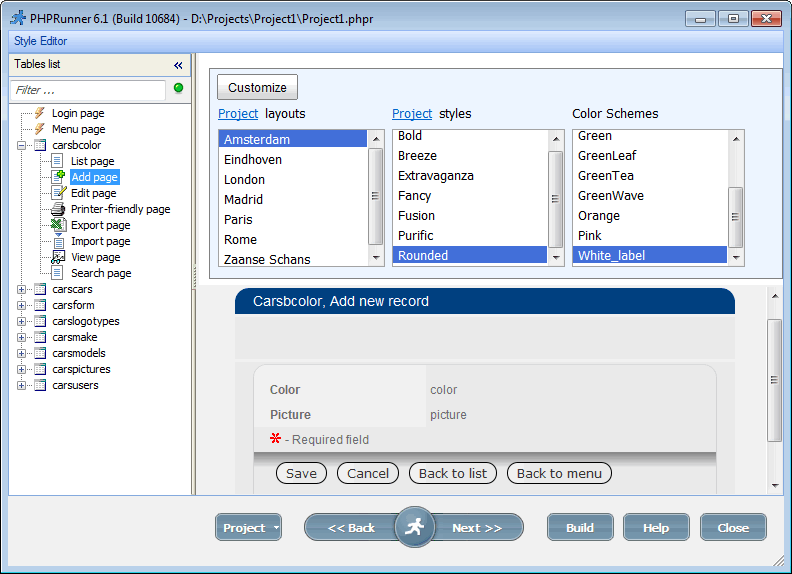
Task: Select the Purific style
Action: (470, 235)
